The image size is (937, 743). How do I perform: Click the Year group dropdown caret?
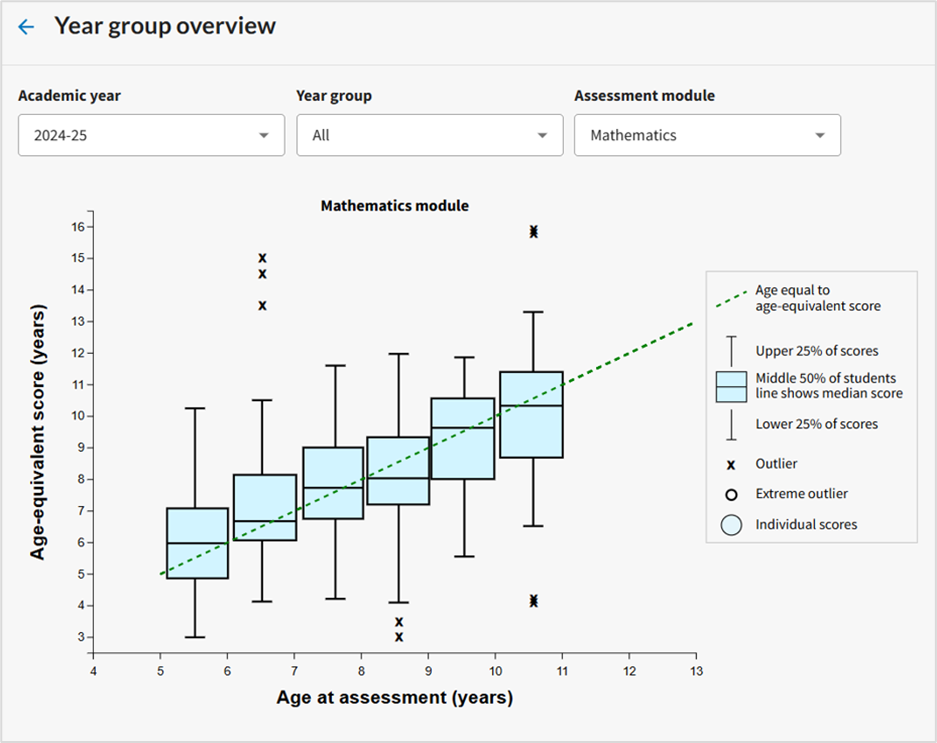[542, 135]
